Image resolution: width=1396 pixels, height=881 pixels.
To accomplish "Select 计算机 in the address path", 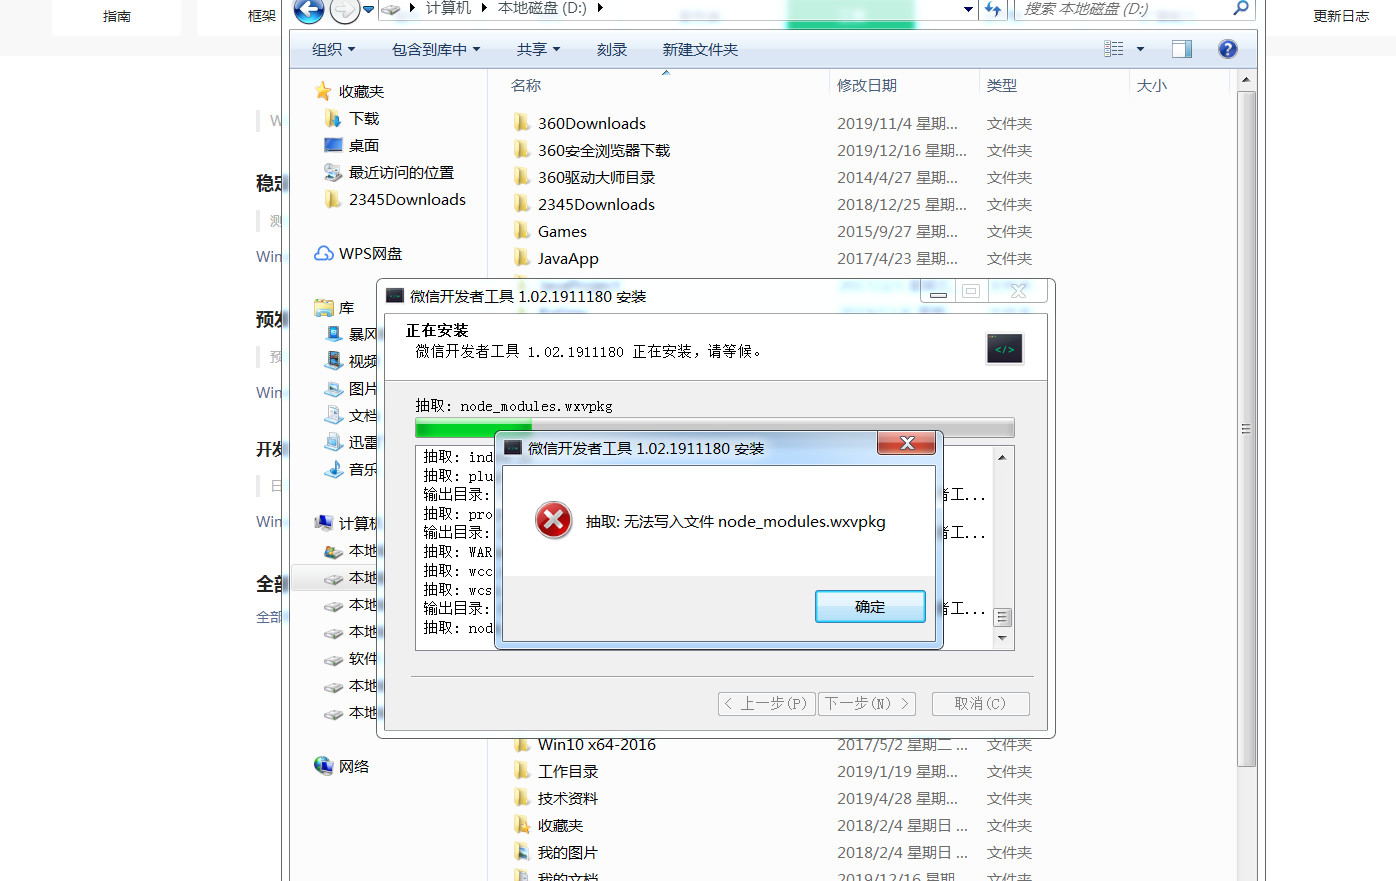I will click(x=448, y=8).
